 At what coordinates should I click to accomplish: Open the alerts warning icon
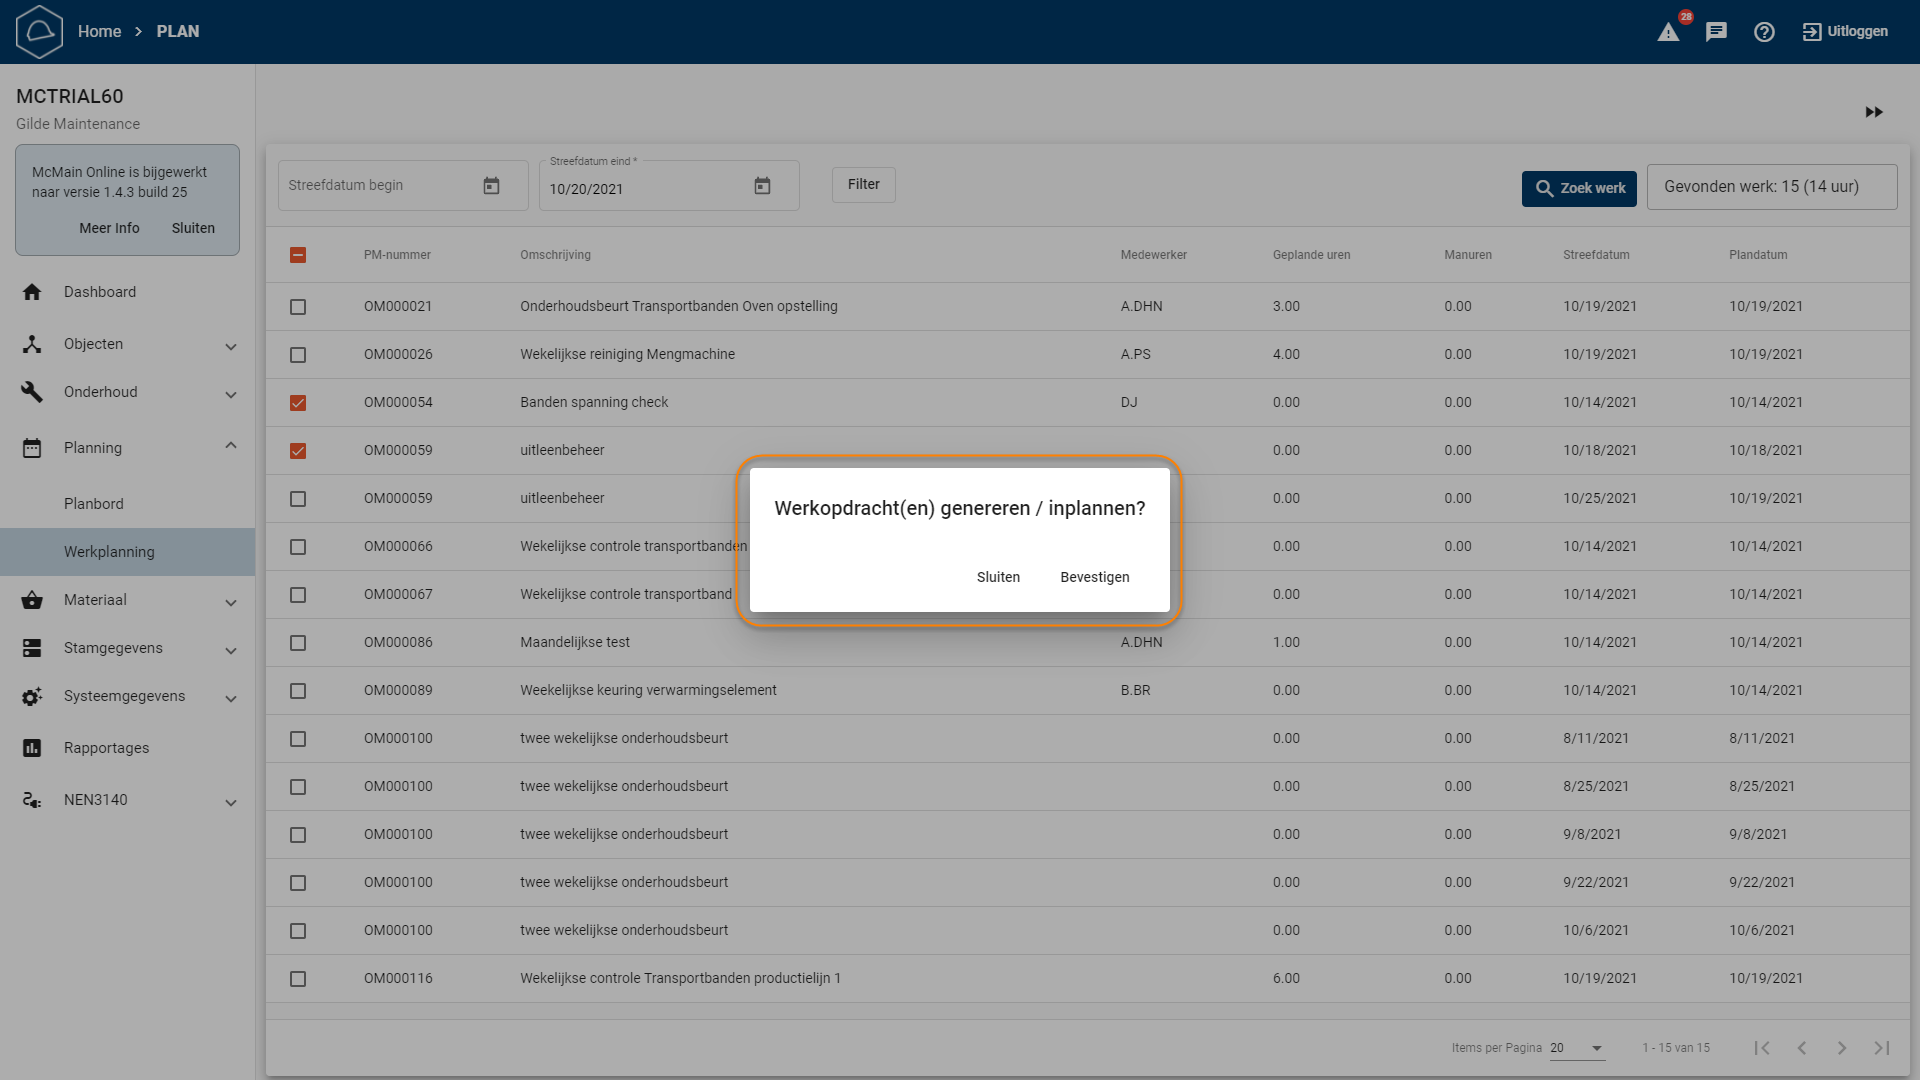click(x=1668, y=32)
